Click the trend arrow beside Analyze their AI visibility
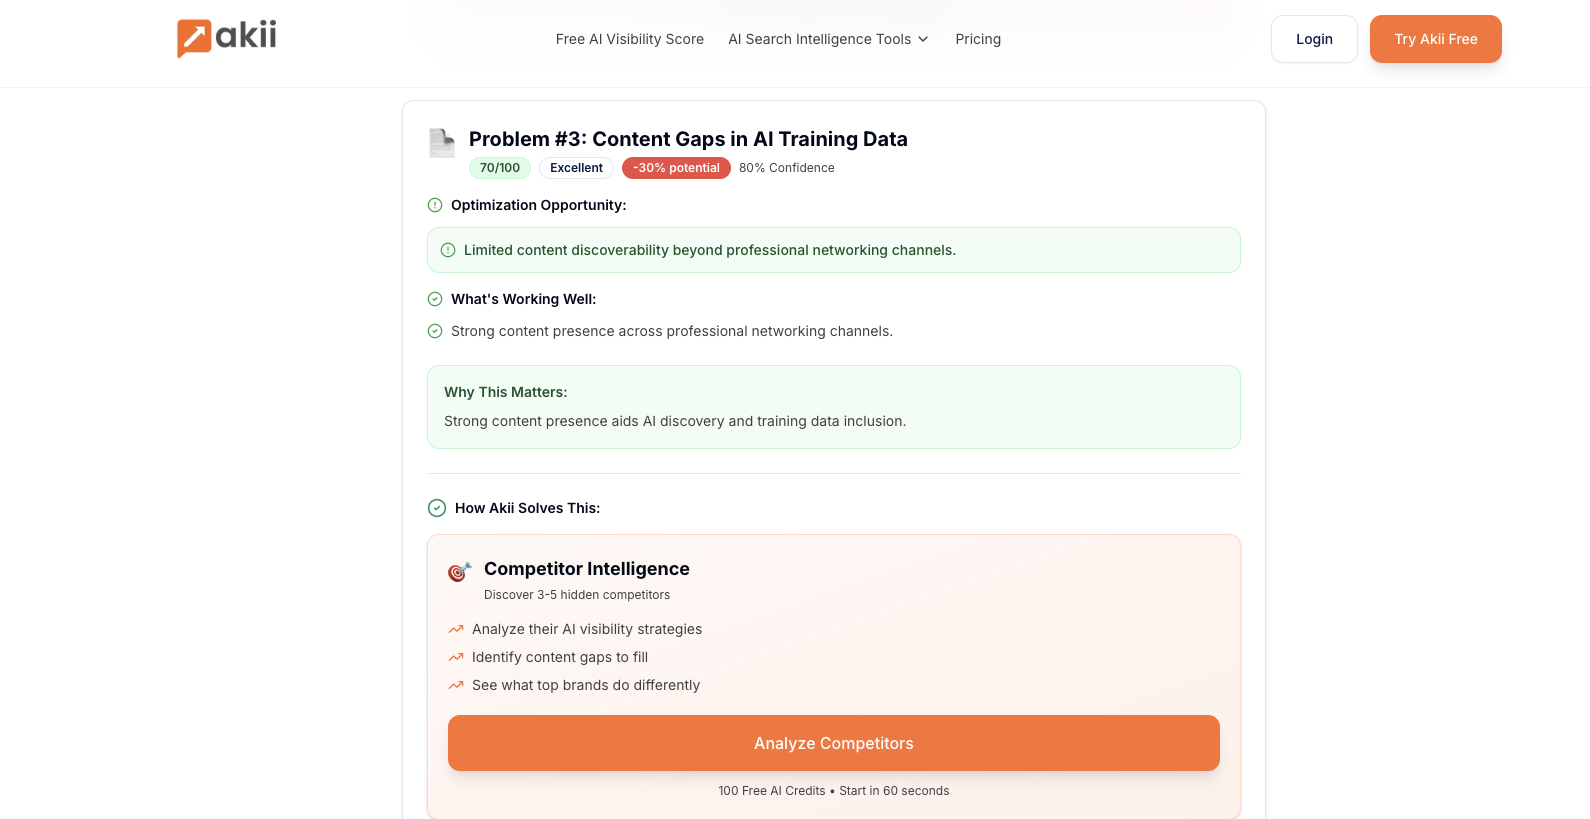This screenshot has height=819, width=1590. [456, 629]
